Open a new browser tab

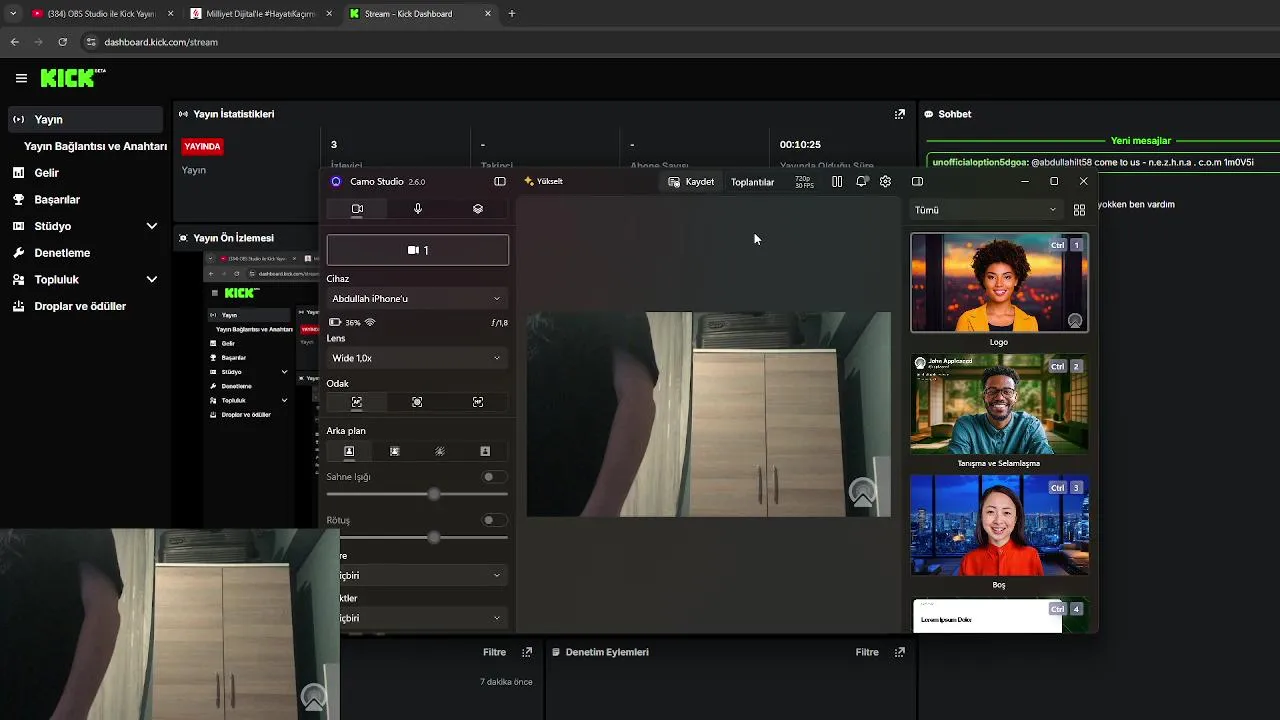(x=512, y=14)
